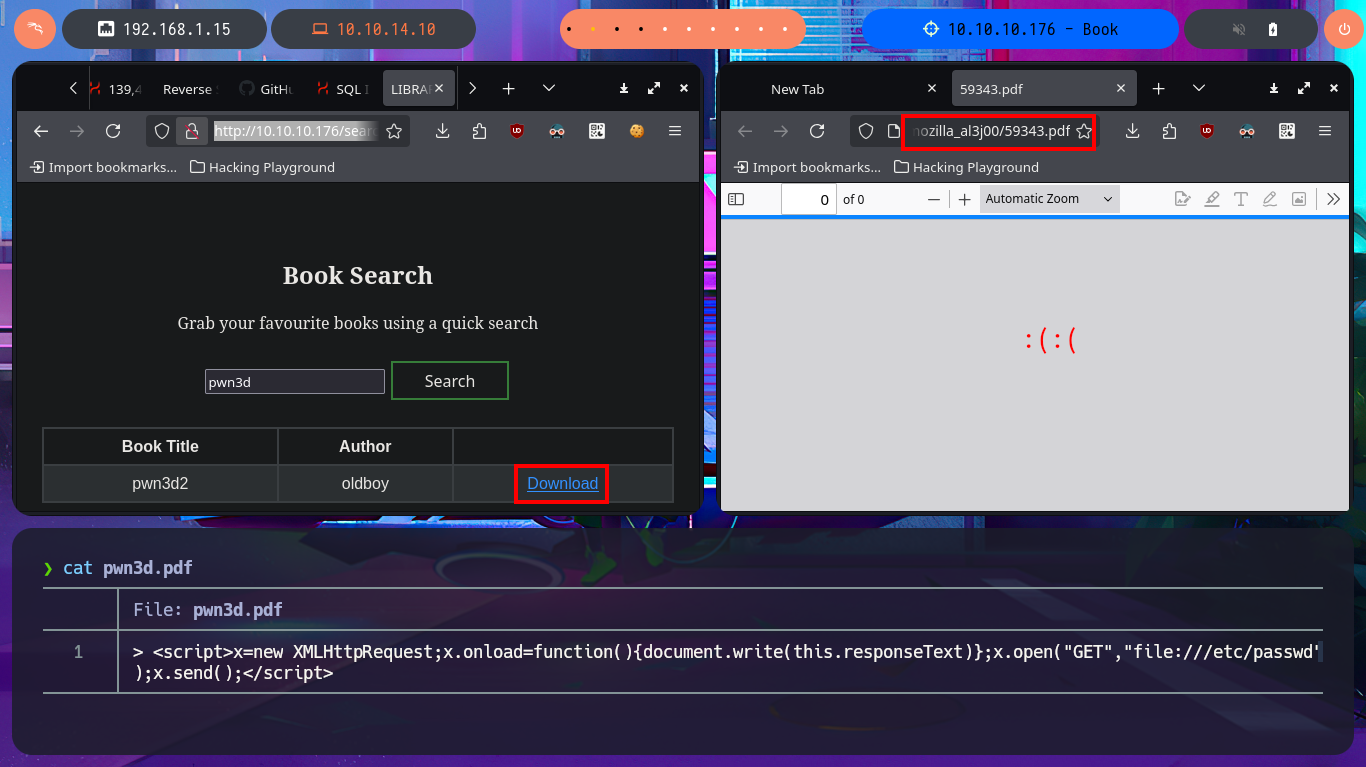
Task: Open Hacking Playground folder in PDF browser
Action: click(x=967, y=167)
